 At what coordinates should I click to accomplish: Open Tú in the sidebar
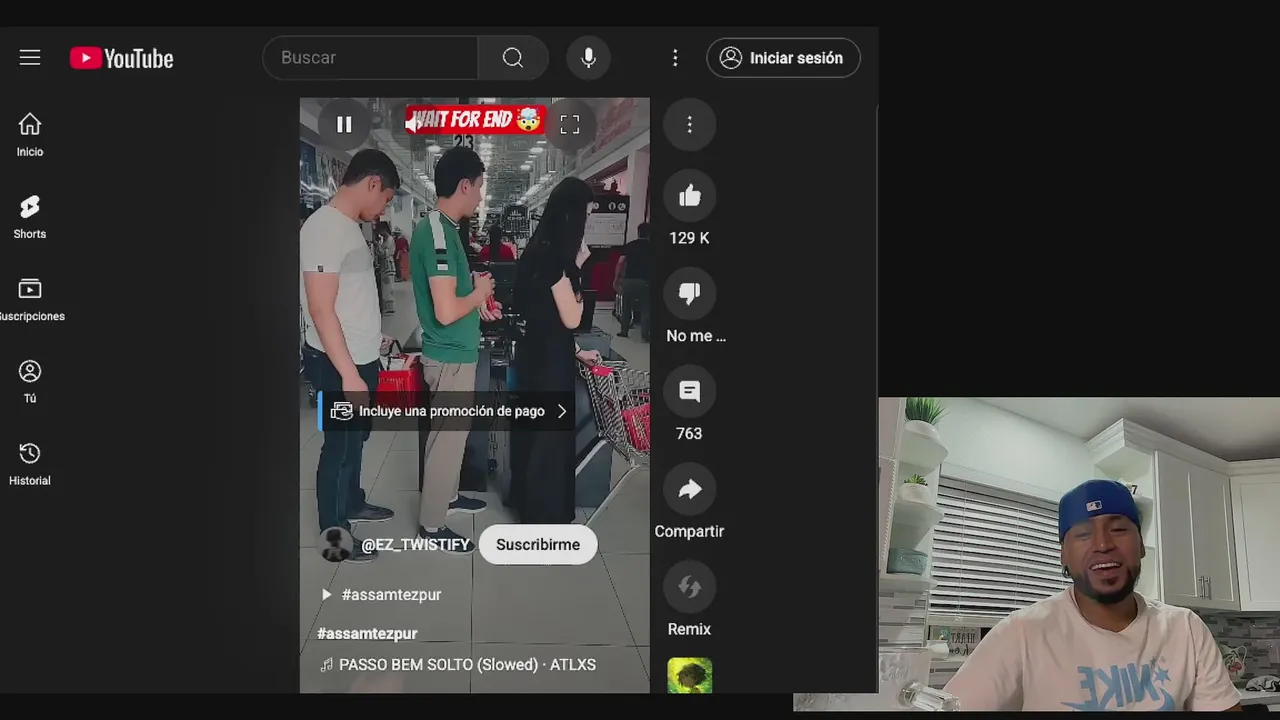tap(30, 381)
